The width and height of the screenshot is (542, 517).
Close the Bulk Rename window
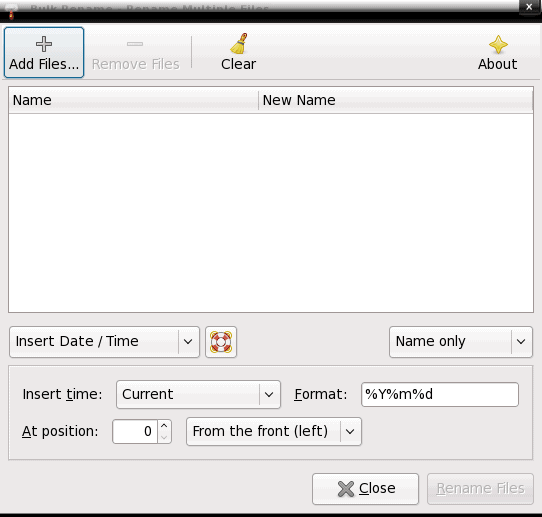pyautogui.click(x=529, y=7)
